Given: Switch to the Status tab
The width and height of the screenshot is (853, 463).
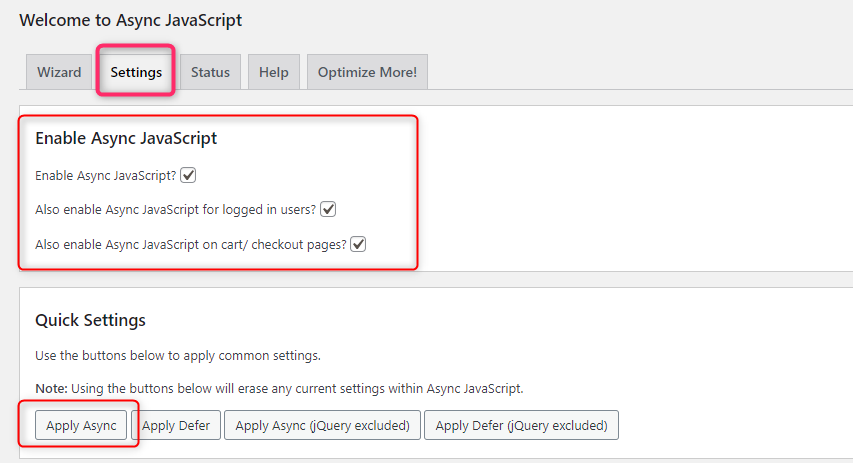Looking at the screenshot, I should point(210,72).
